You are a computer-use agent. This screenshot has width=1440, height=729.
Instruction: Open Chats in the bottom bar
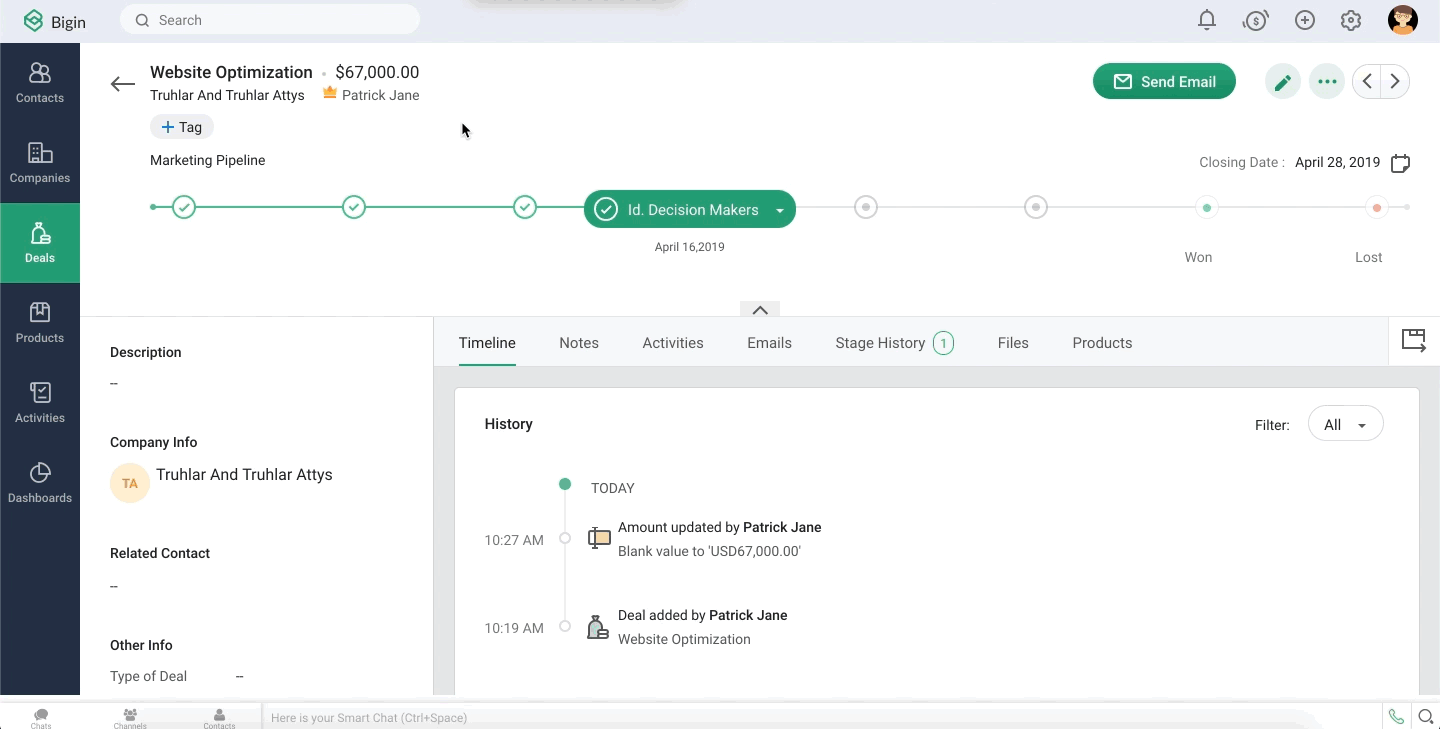pyautogui.click(x=41, y=718)
